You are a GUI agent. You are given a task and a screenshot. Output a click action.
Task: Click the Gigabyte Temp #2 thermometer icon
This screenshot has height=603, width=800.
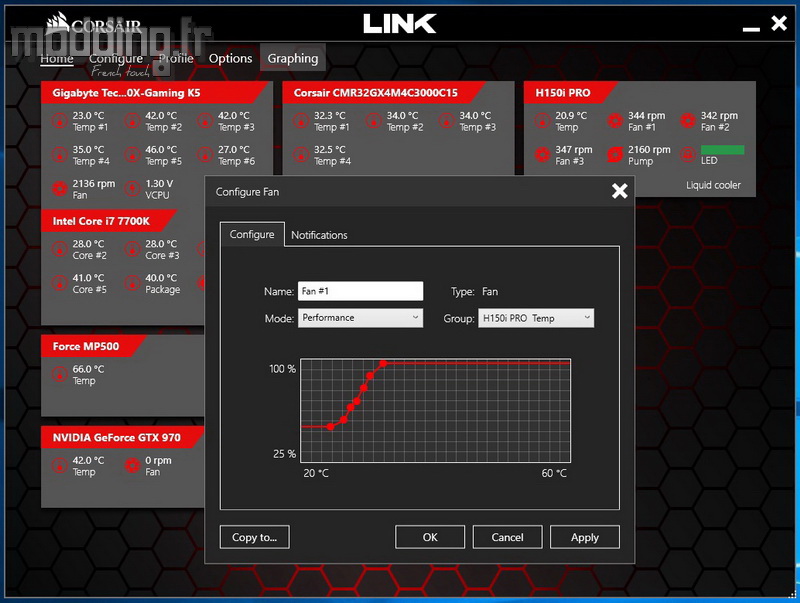(x=133, y=121)
